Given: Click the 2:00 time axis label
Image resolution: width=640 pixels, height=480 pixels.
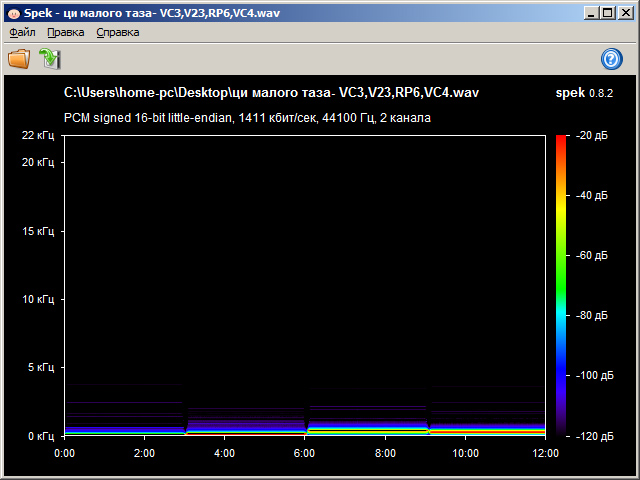Looking at the screenshot, I should tap(145, 453).
